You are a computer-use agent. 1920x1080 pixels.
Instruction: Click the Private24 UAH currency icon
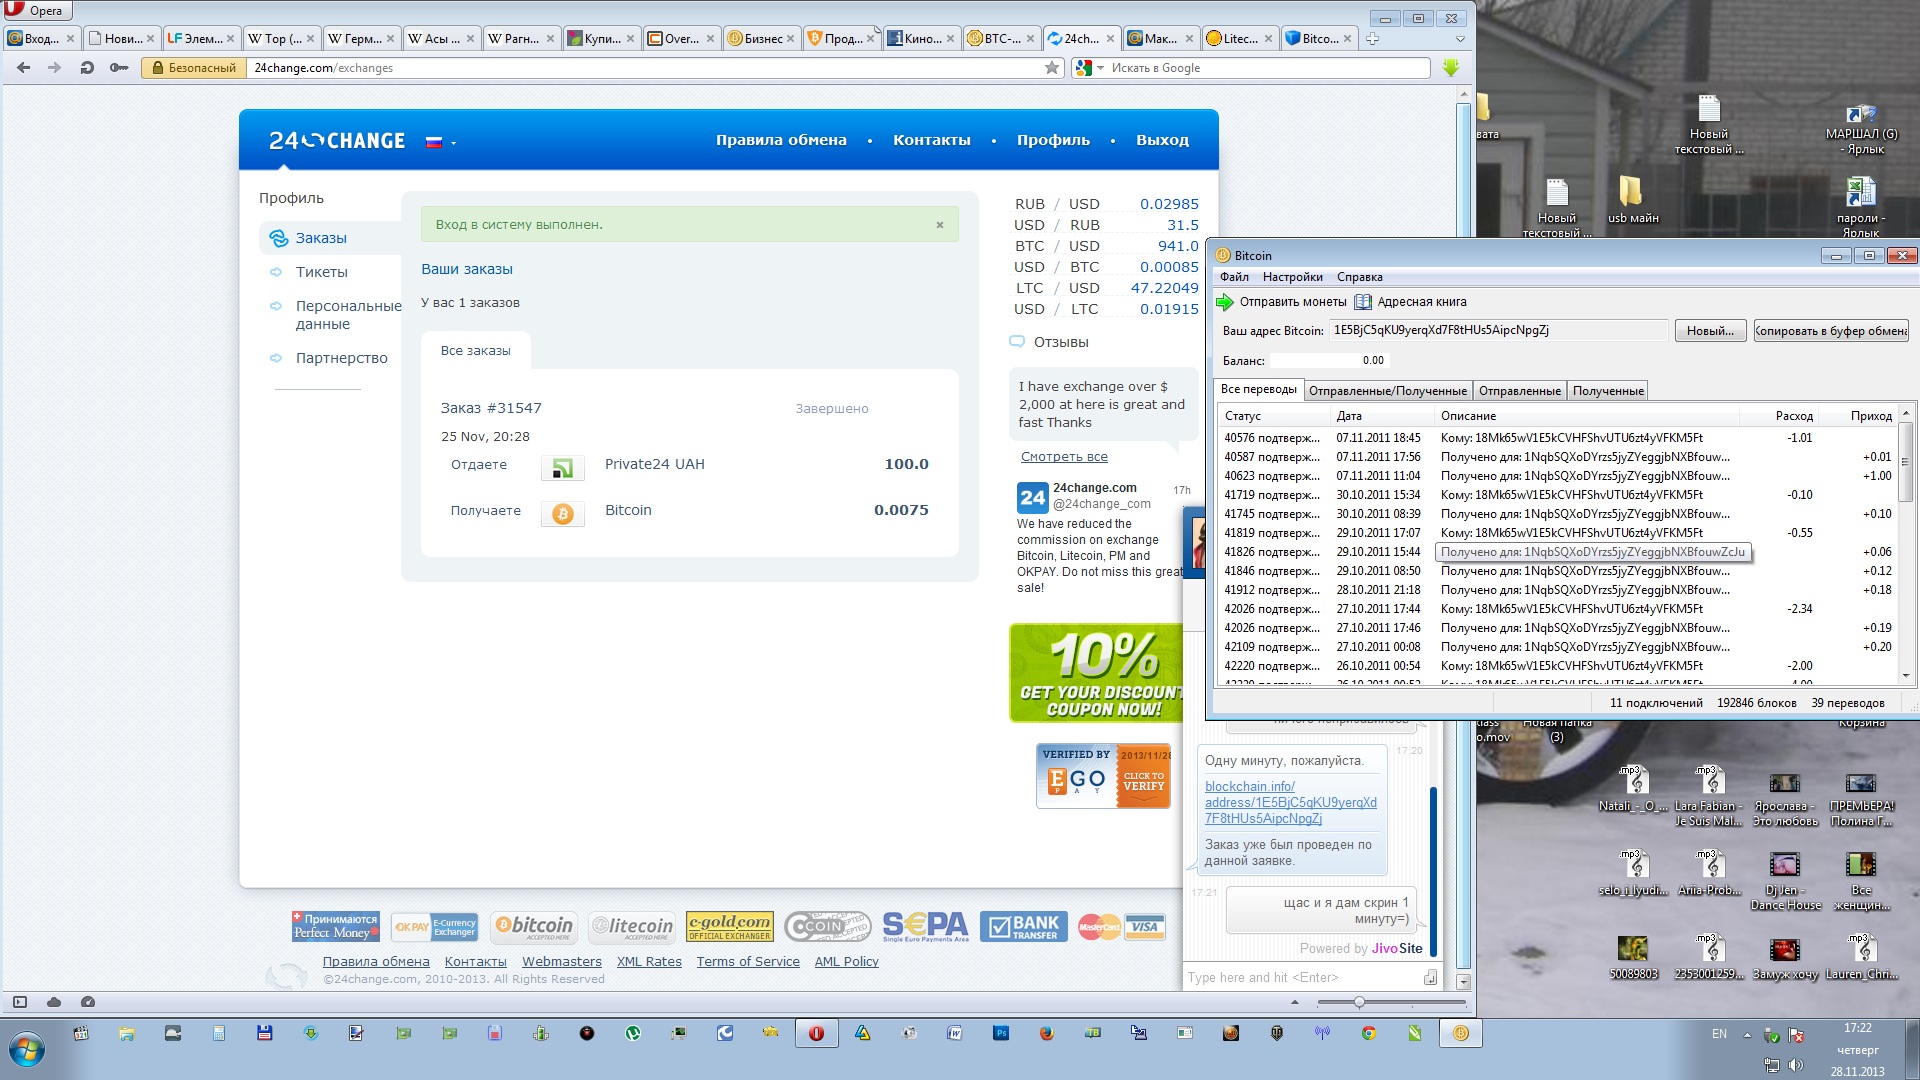click(563, 467)
